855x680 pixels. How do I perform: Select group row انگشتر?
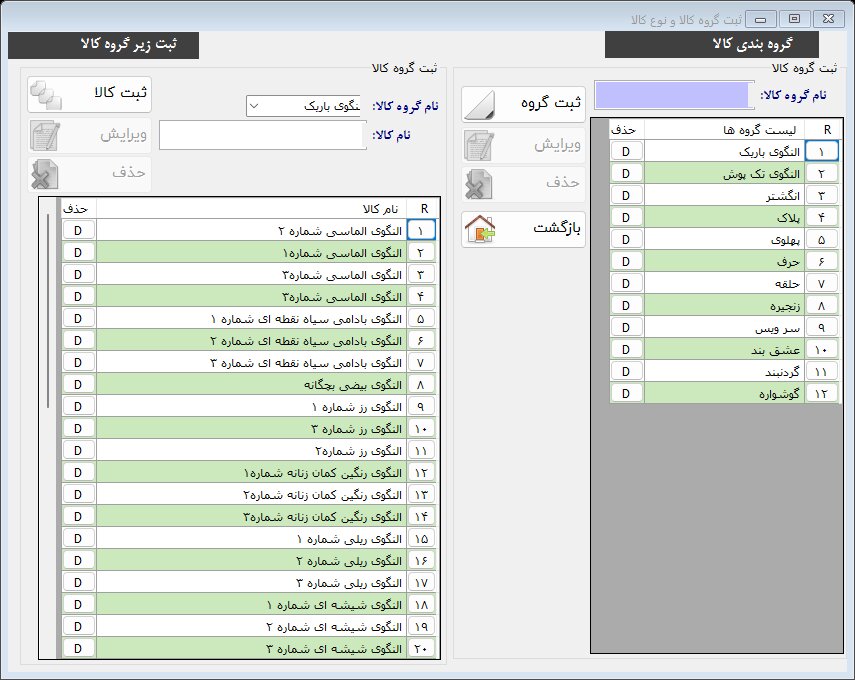tap(724, 195)
